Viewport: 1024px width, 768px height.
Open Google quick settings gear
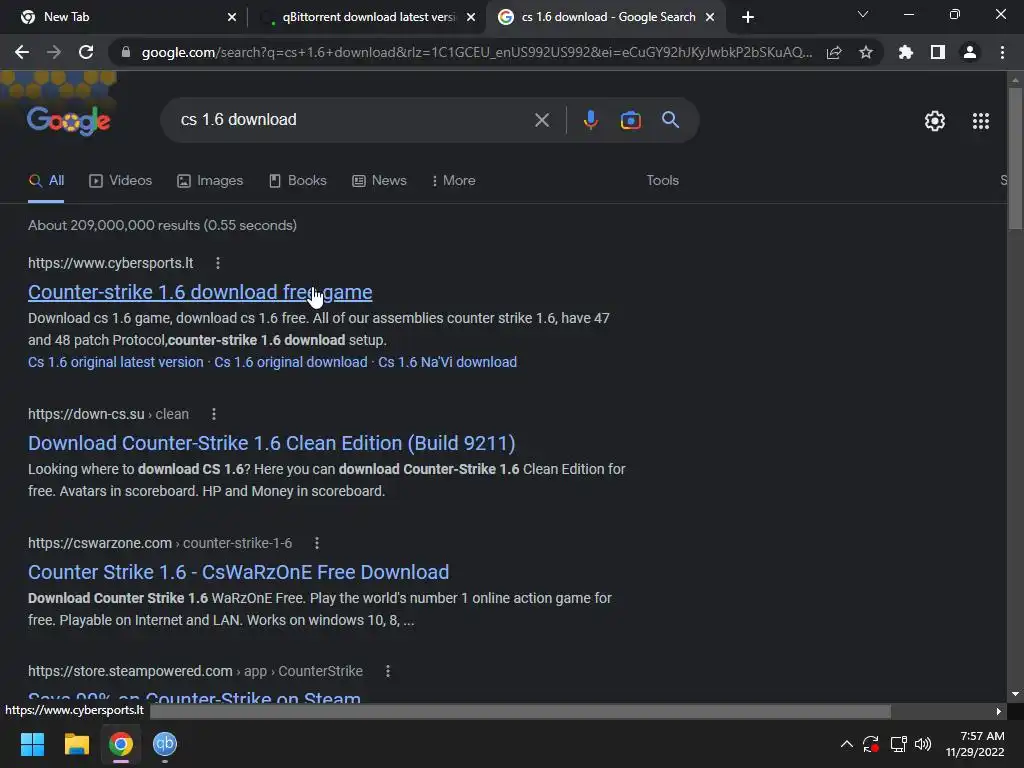[935, 121]
